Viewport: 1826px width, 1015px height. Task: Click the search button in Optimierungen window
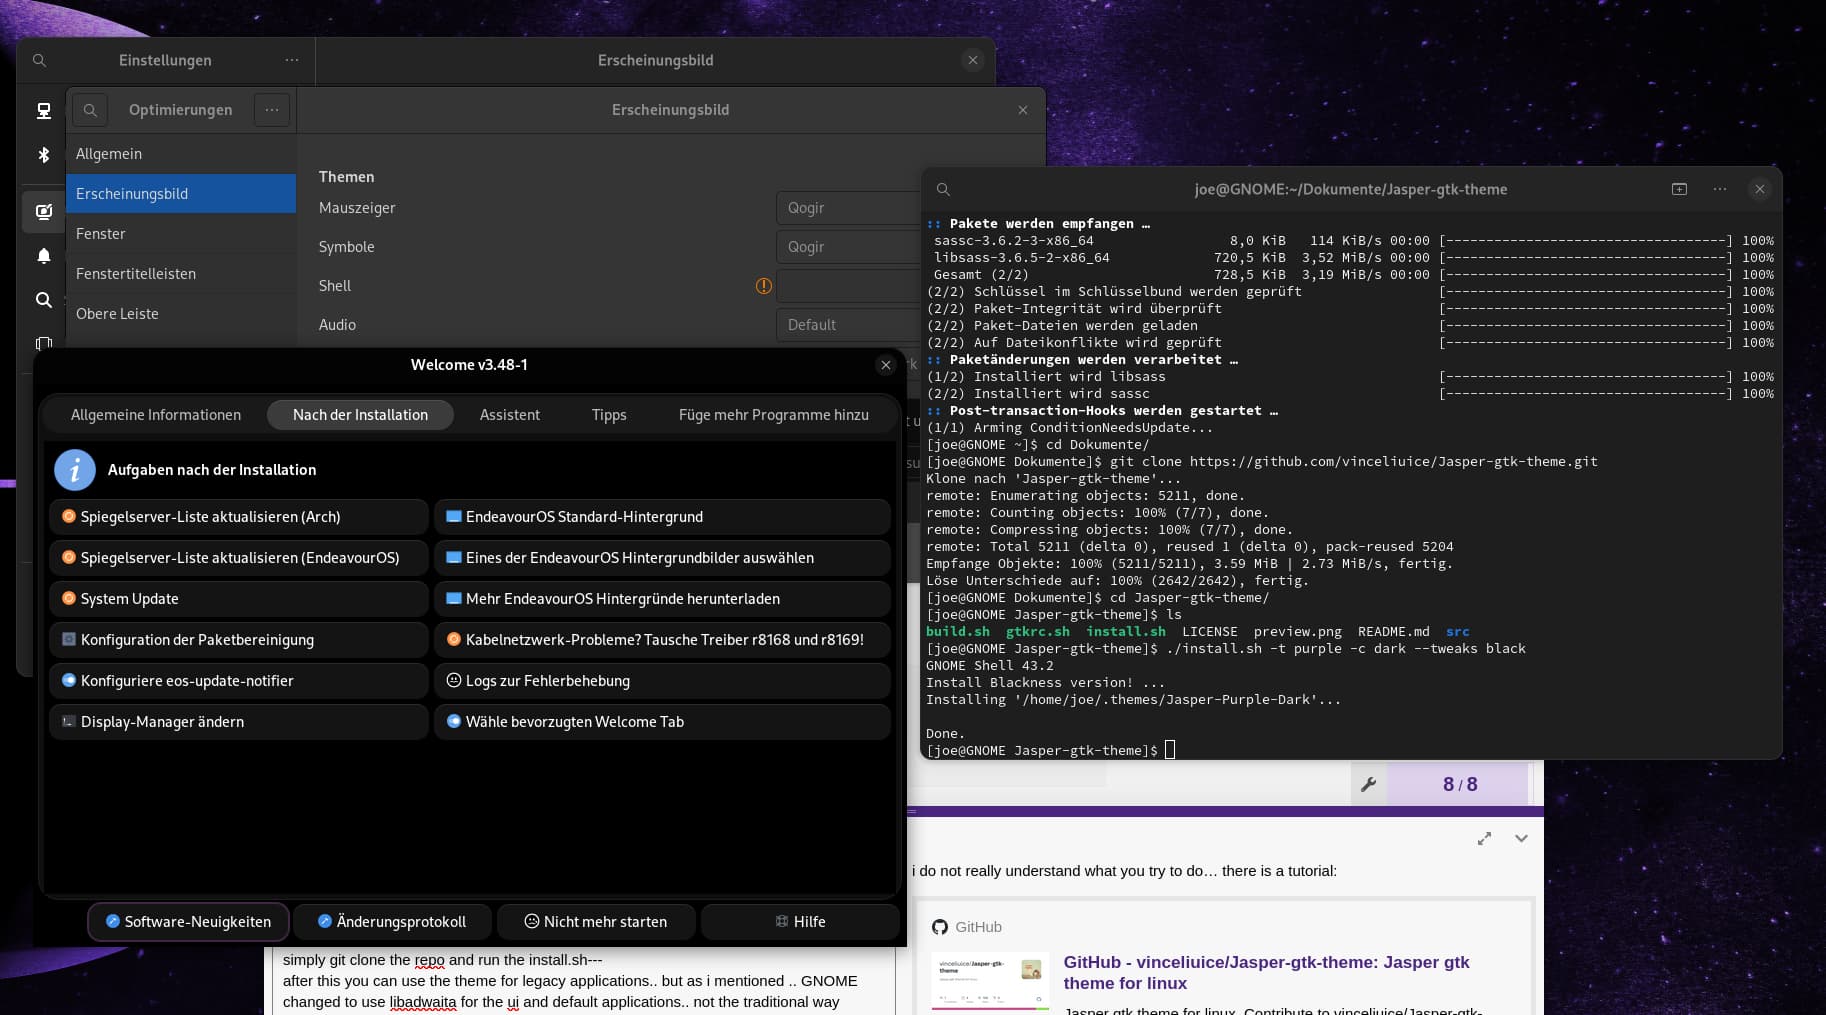tap(90, 110)
